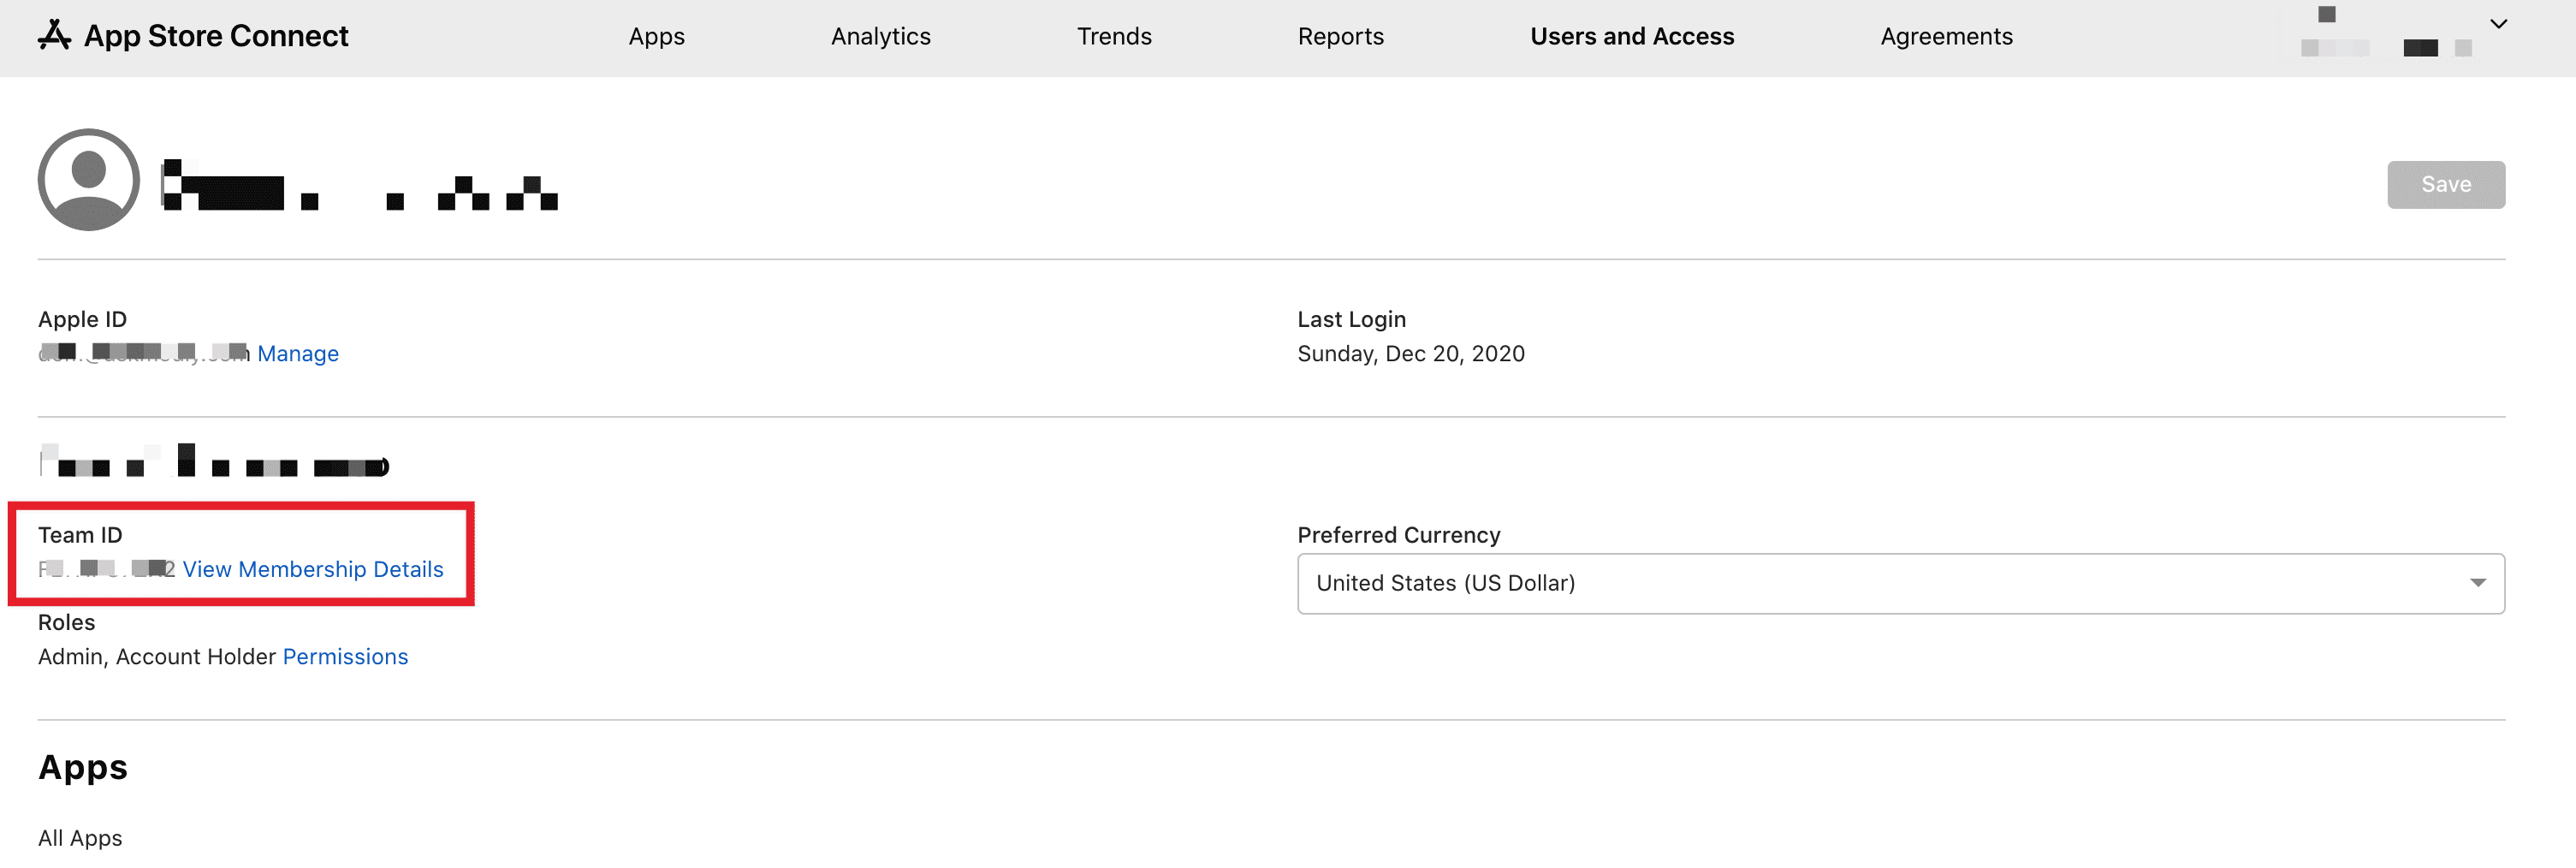Navigate to the Trends section
This screenshot has width=2576, height=868.
point(1114,36)
